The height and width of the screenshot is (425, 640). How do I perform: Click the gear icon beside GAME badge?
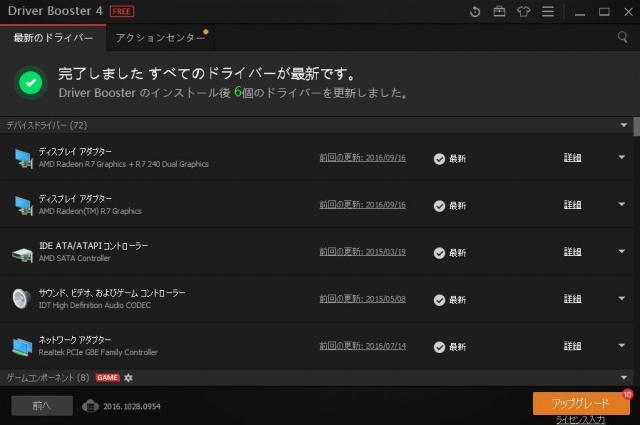(128, 378)
